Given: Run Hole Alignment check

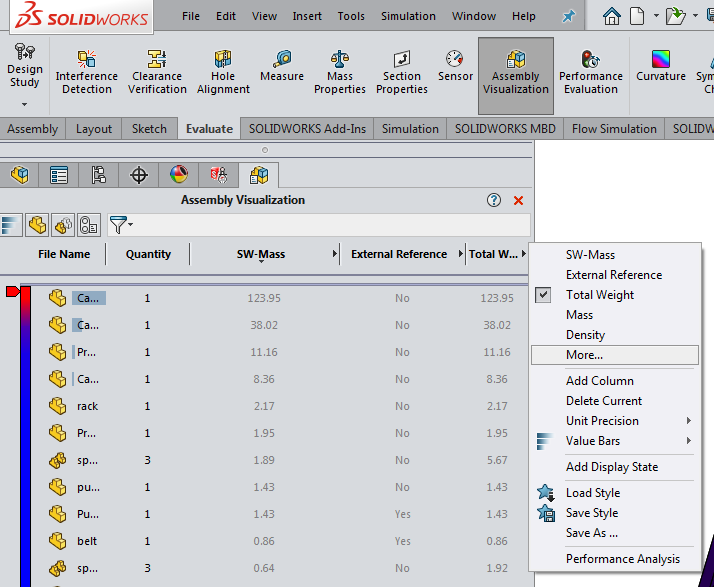Looking at the screenshot, I should (x=223, y=72).
